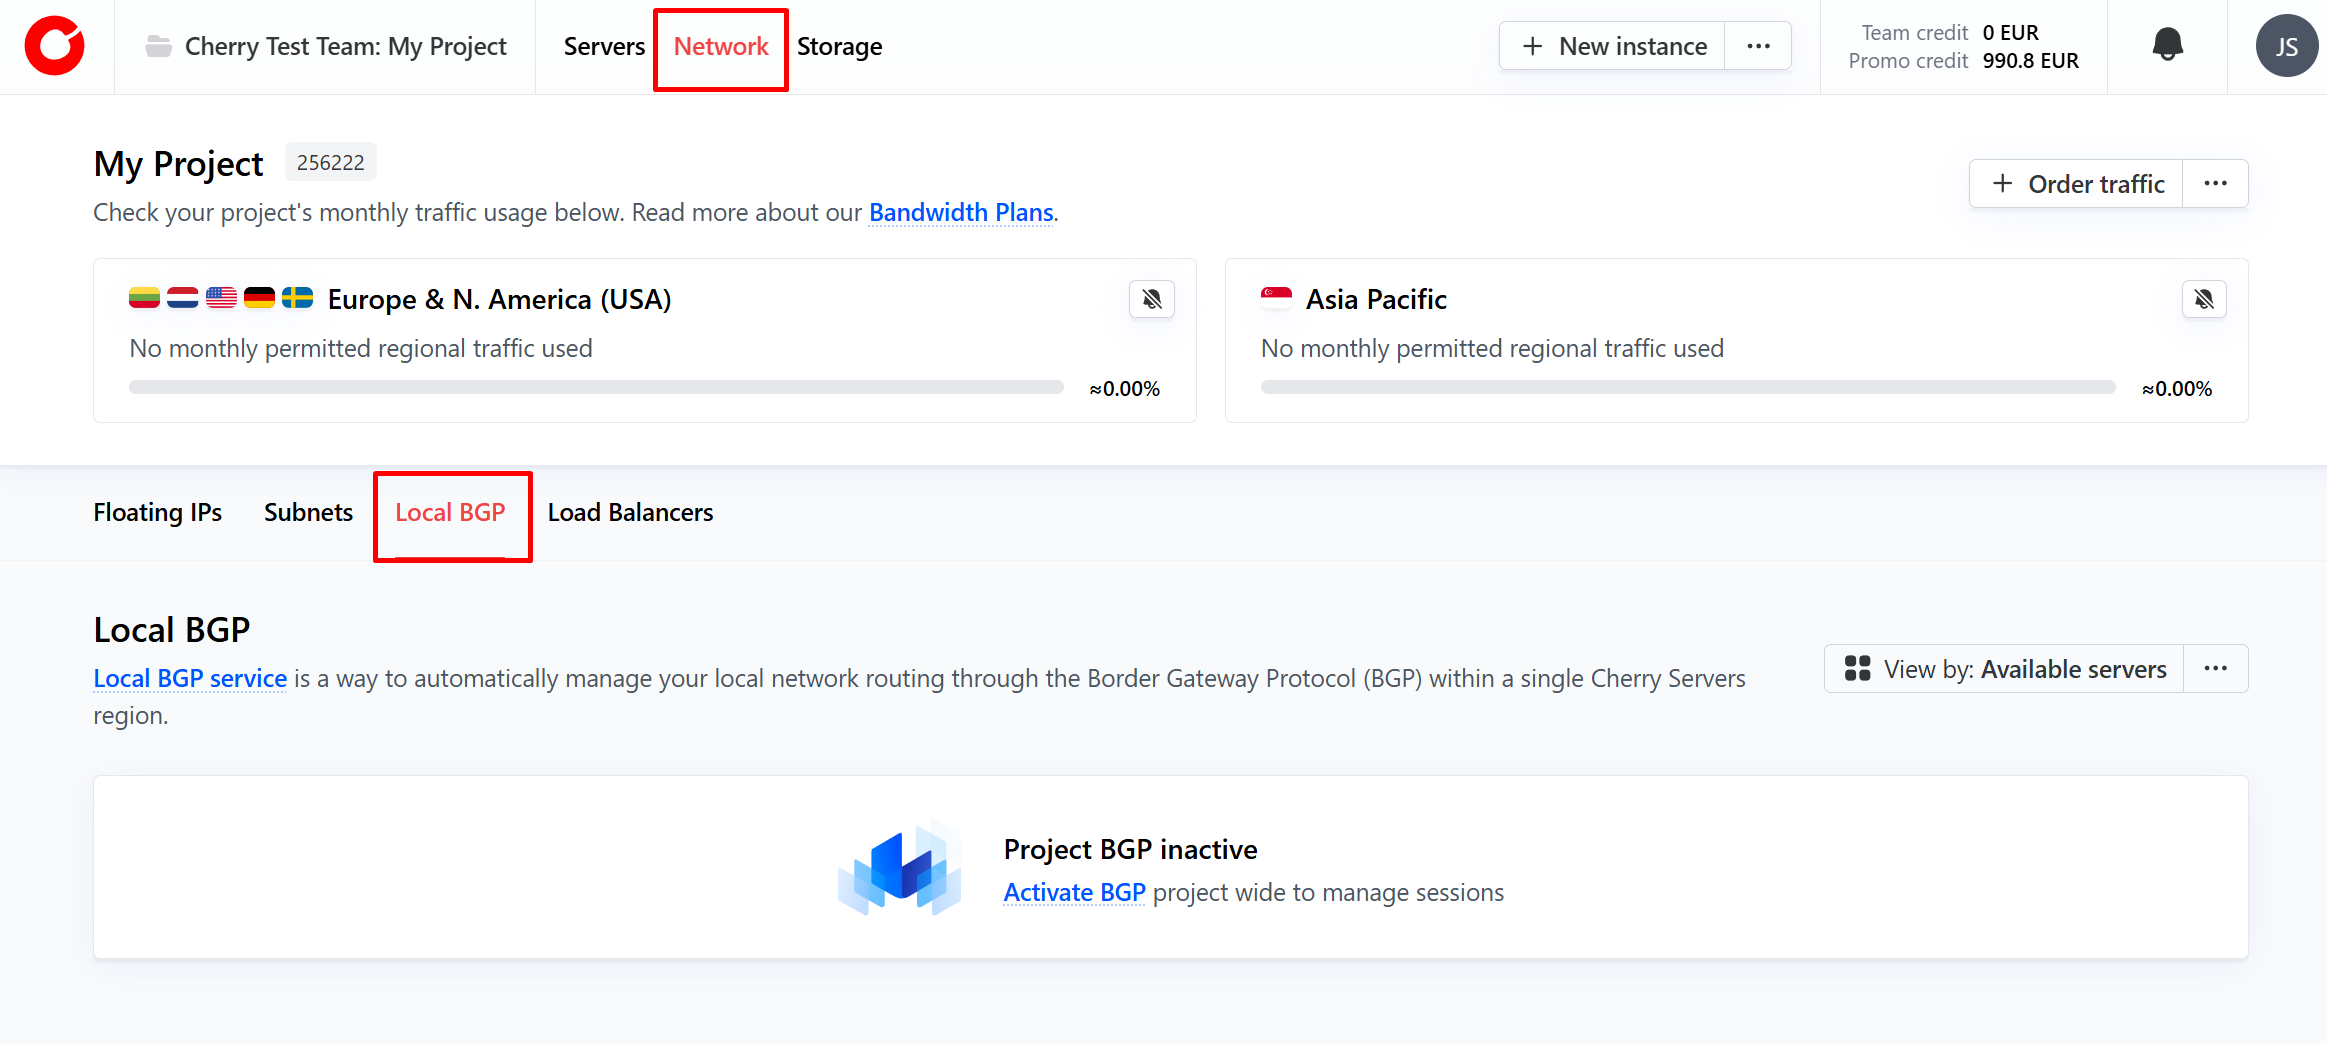Expand more options next to Order traffic
This screenshot has height=1044, width=2327.
coord(2215,184)
